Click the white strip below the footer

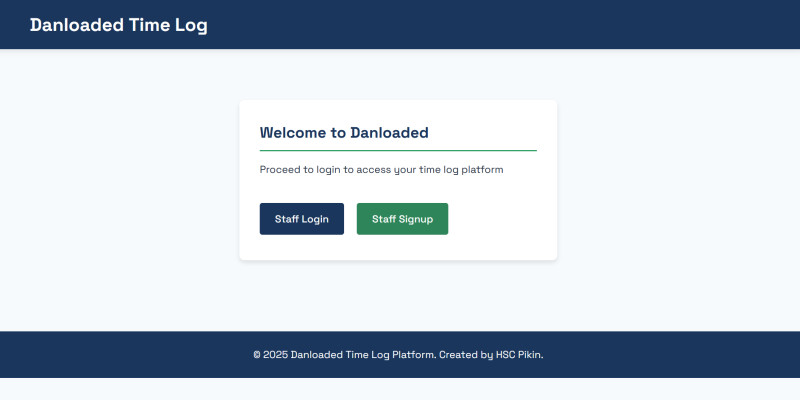(400, 389)
